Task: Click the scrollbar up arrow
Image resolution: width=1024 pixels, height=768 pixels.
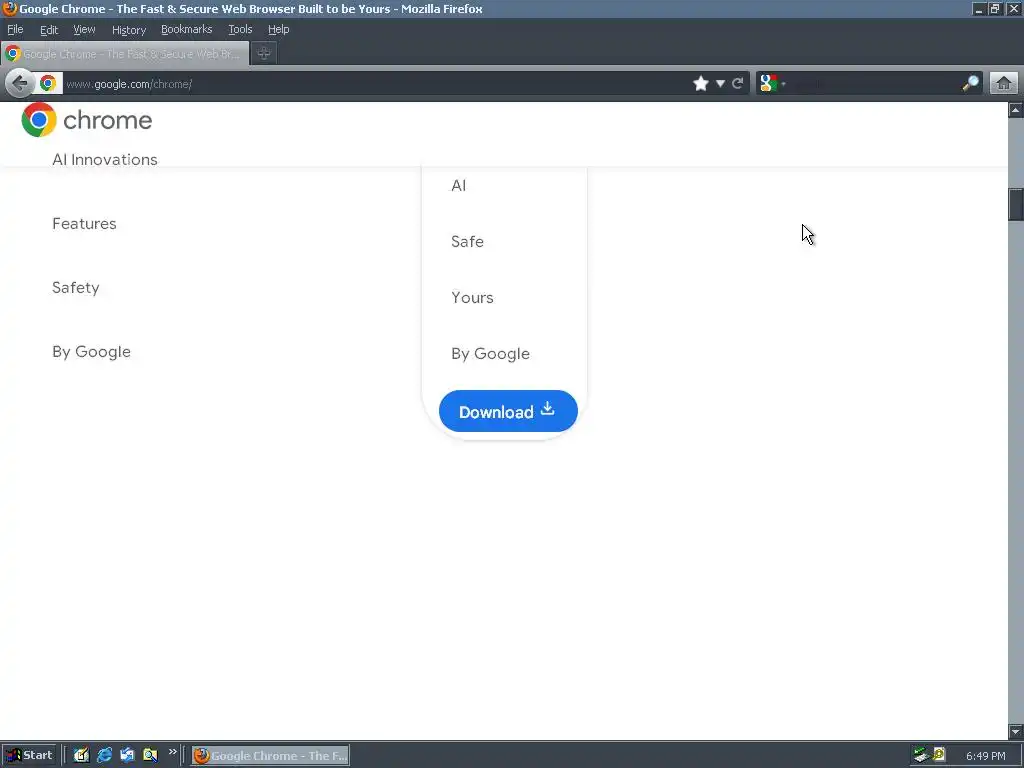Action: [1016, 110]
